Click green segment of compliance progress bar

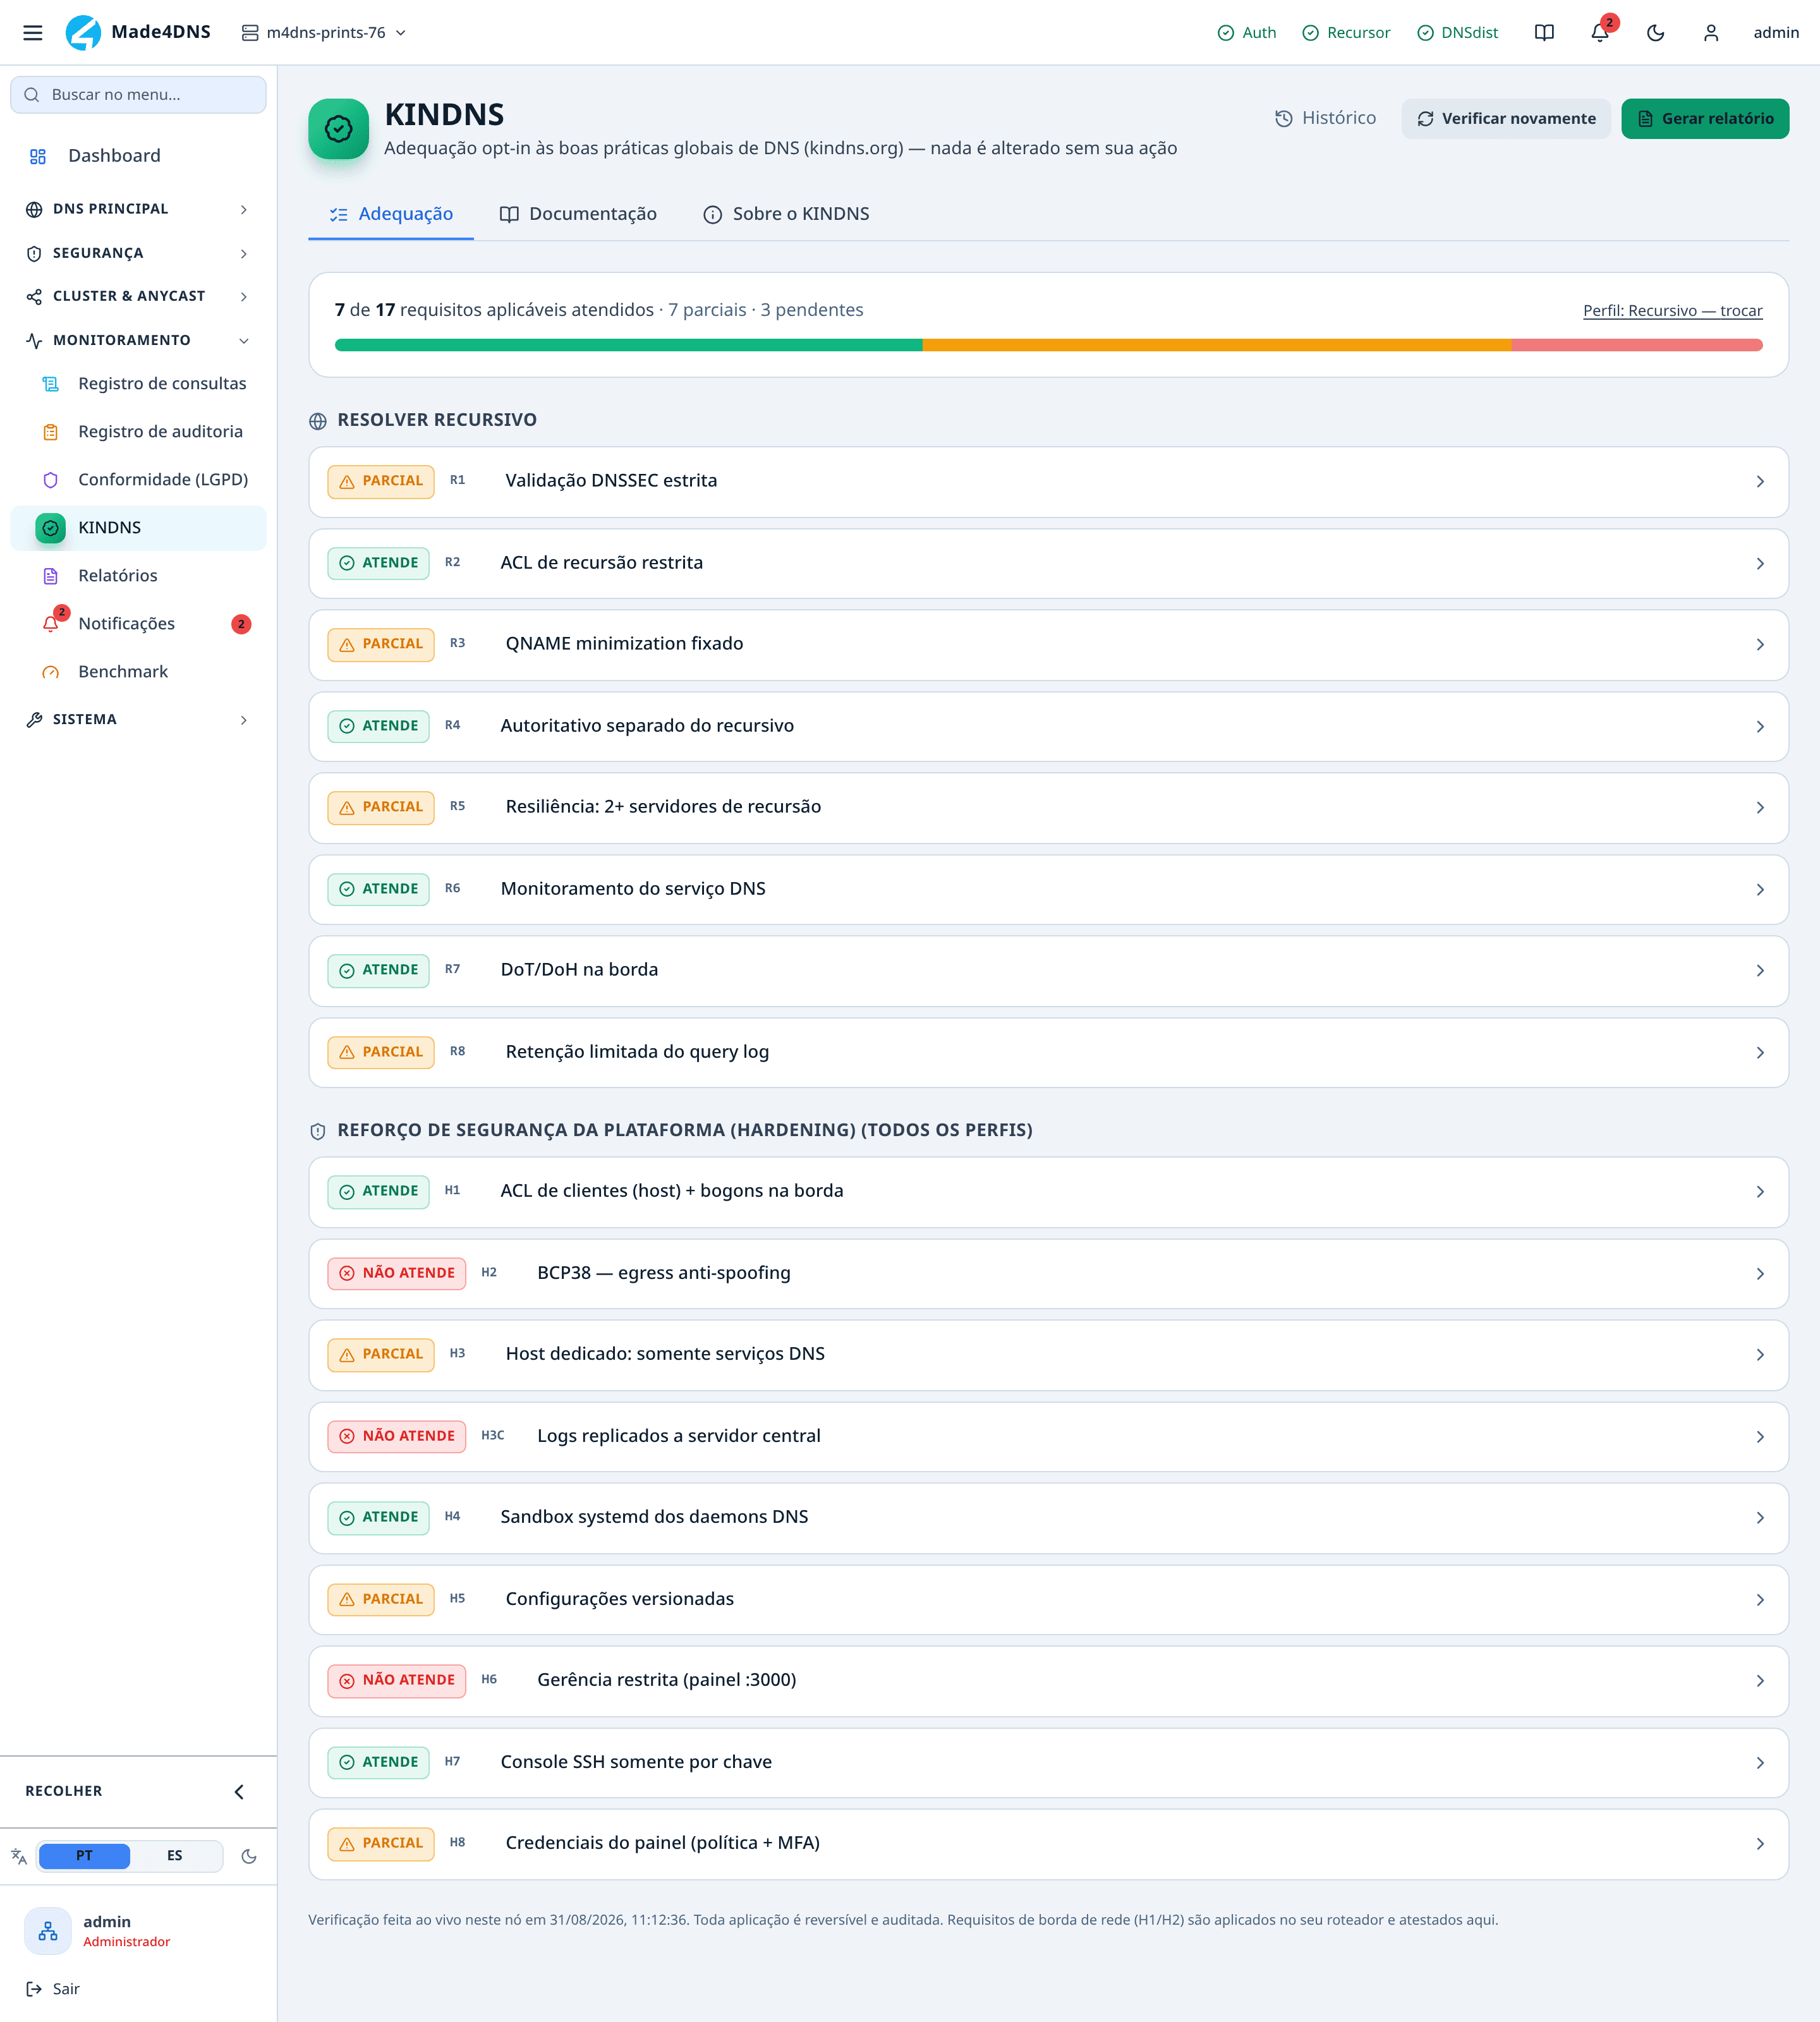pyautogui.click(x=628, y=345)
